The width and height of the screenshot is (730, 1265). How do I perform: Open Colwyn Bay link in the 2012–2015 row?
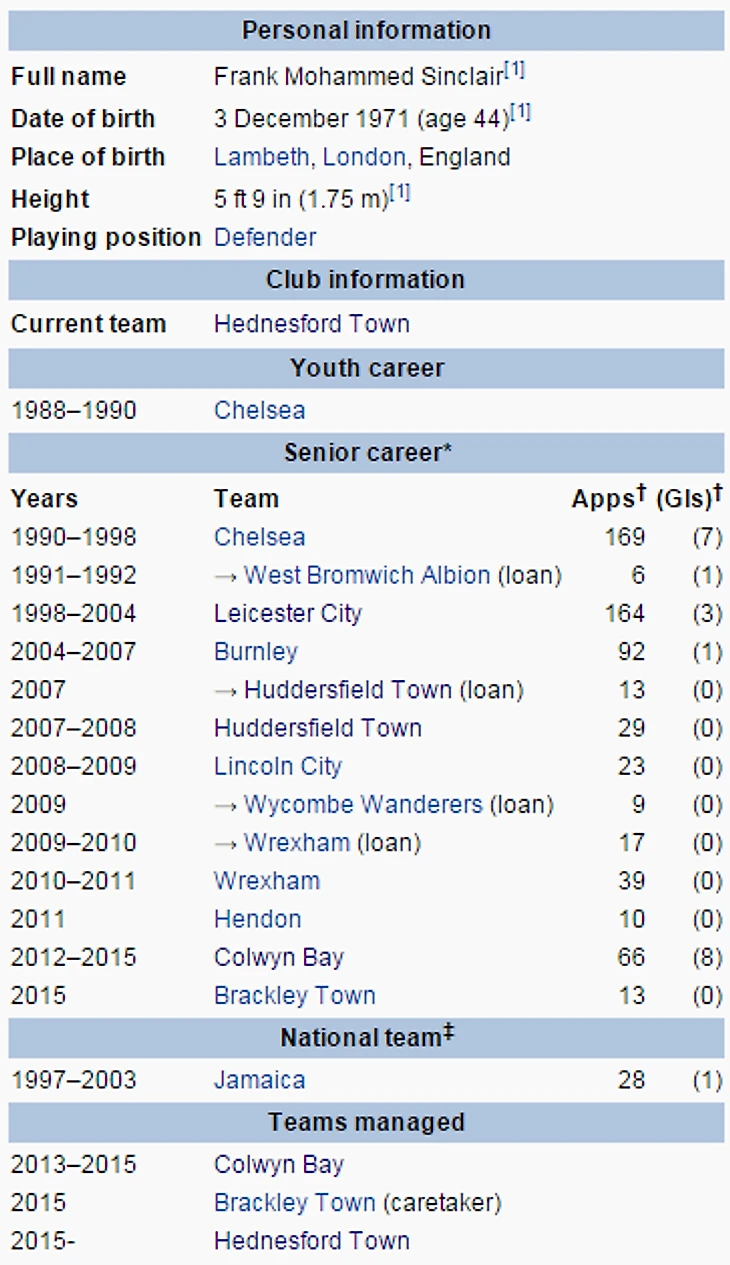pyautogui.click(x=279, y=958)
